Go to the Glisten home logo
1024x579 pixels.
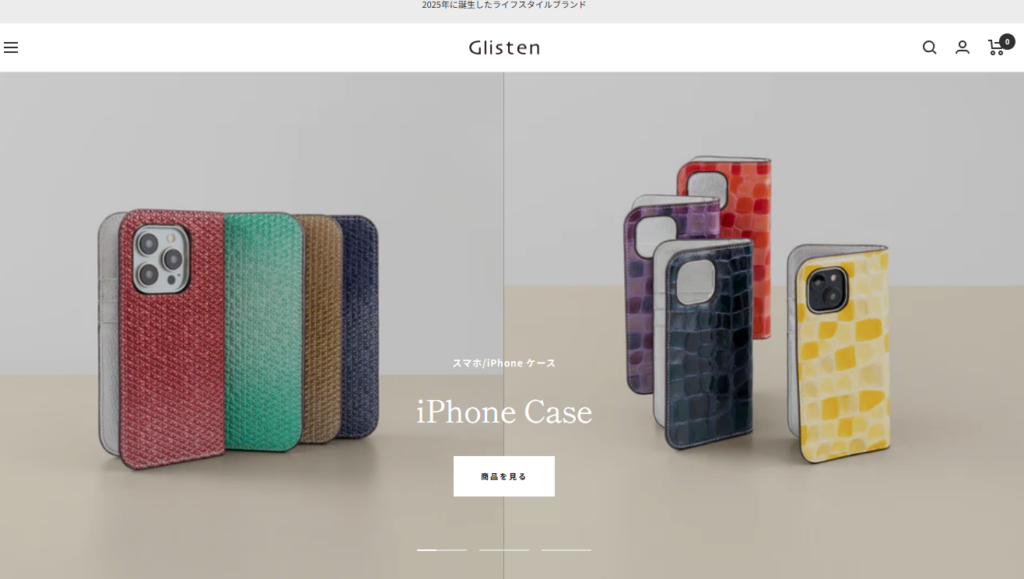click(504, 48)
